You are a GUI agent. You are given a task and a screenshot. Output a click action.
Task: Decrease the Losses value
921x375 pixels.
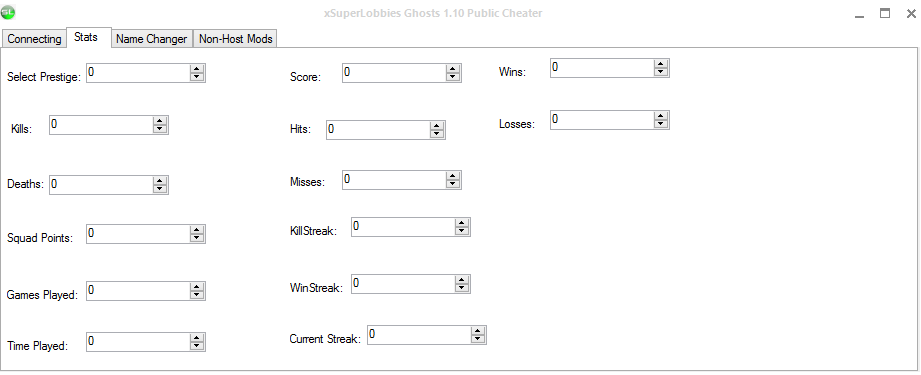[661, 124]
